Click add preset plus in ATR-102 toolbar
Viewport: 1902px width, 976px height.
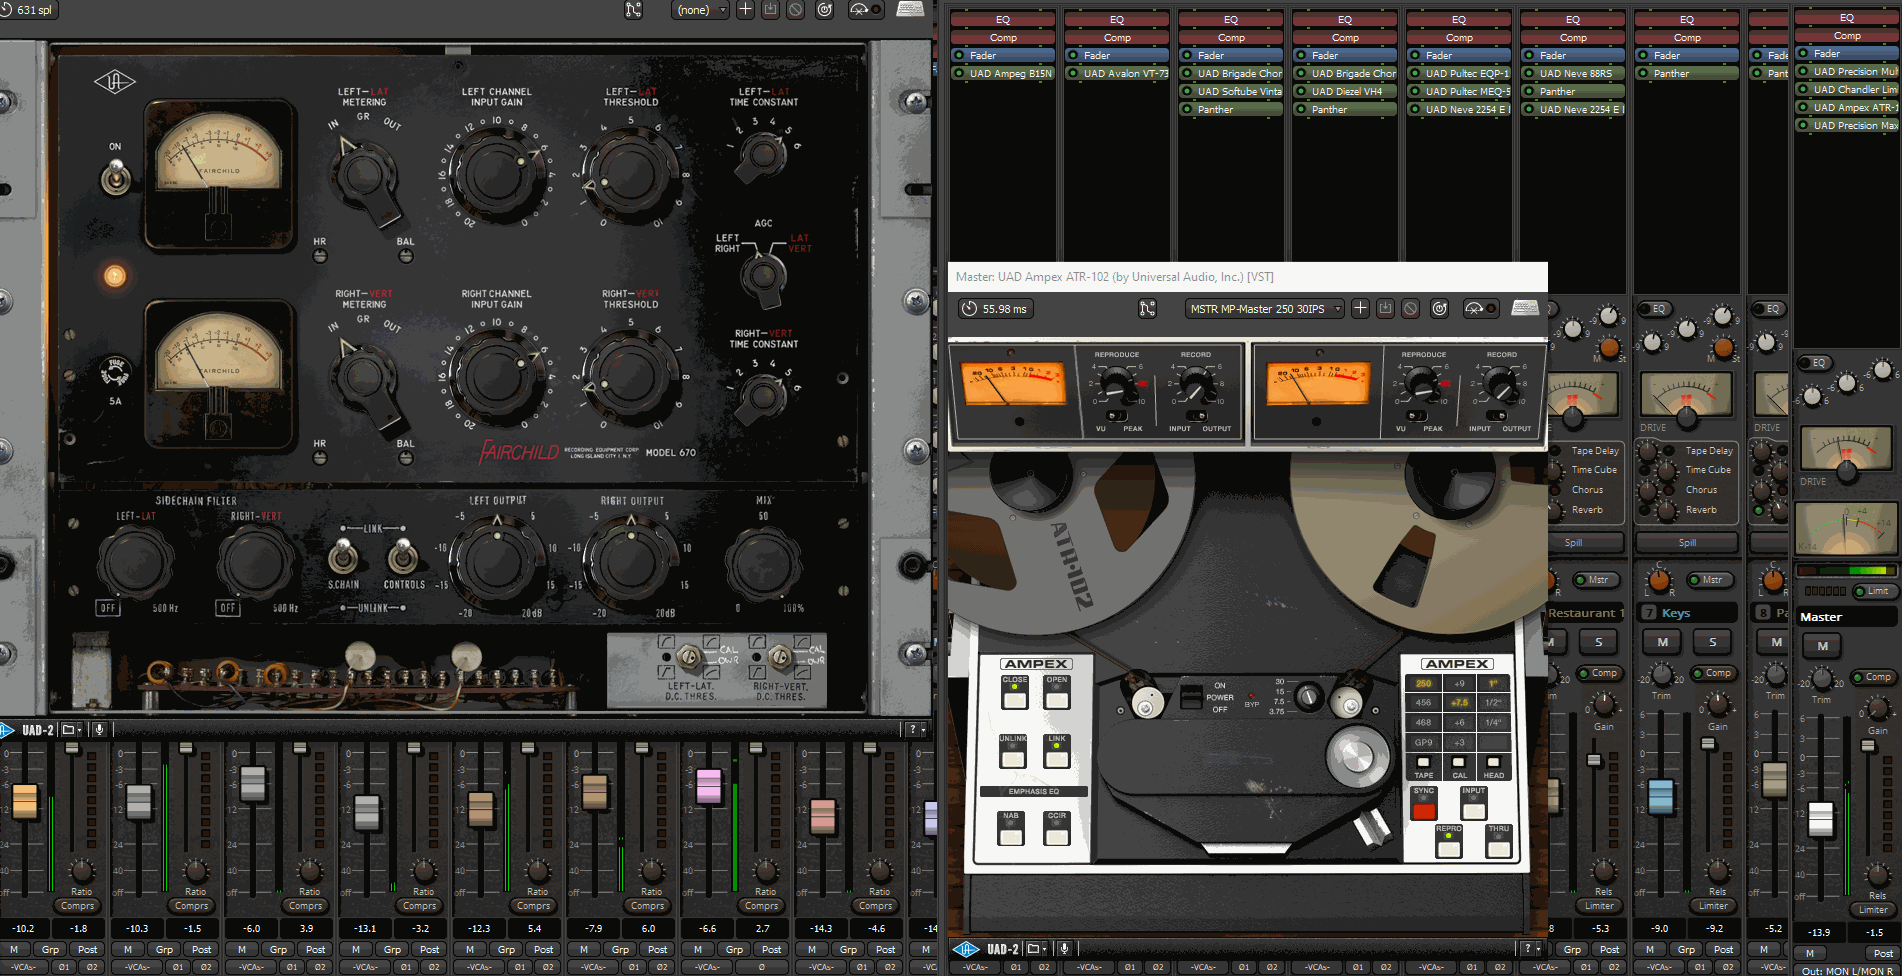(x=1360, y=309)
